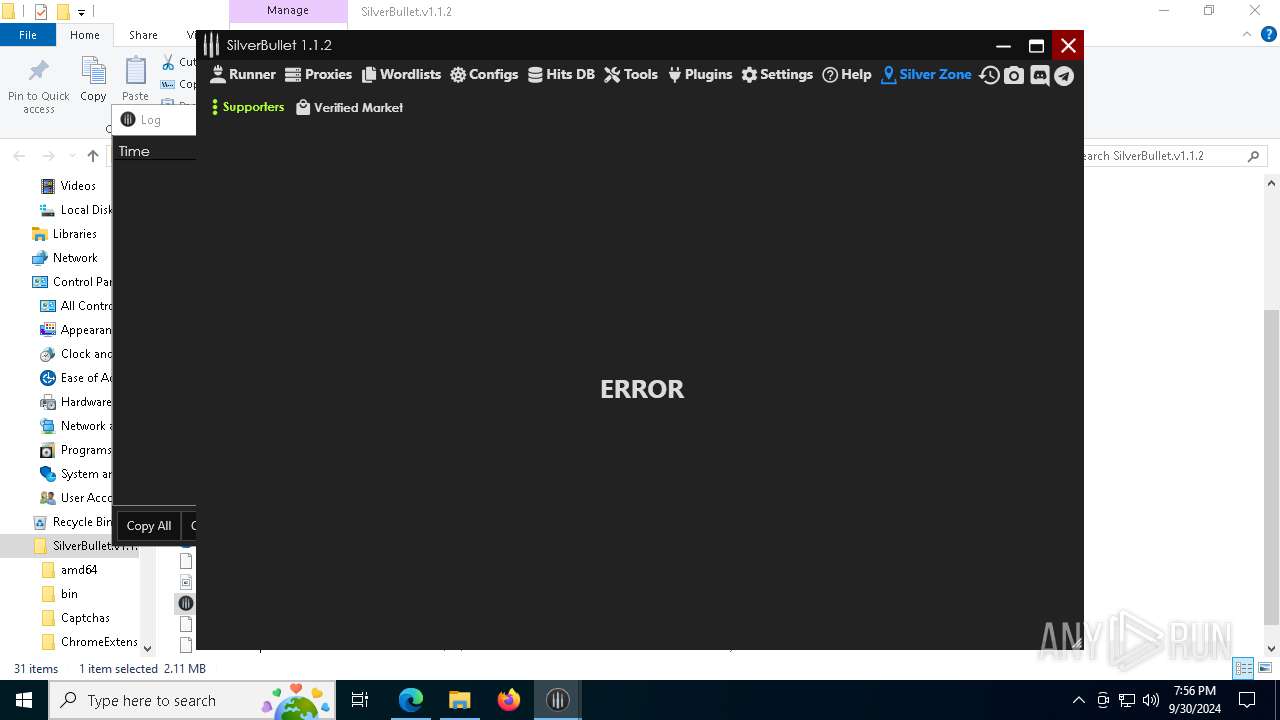Go to the Plugins tab
Screen dimensions: 1280x720
pos(700,74)
